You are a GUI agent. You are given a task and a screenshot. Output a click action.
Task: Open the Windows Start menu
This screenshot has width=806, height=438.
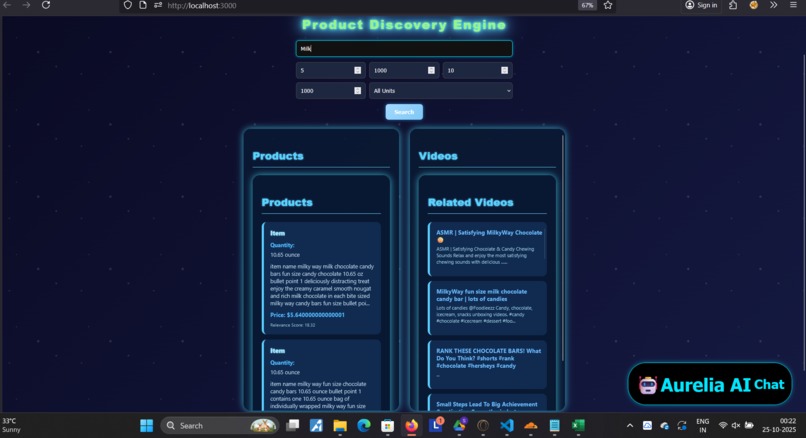pos(146,426)
